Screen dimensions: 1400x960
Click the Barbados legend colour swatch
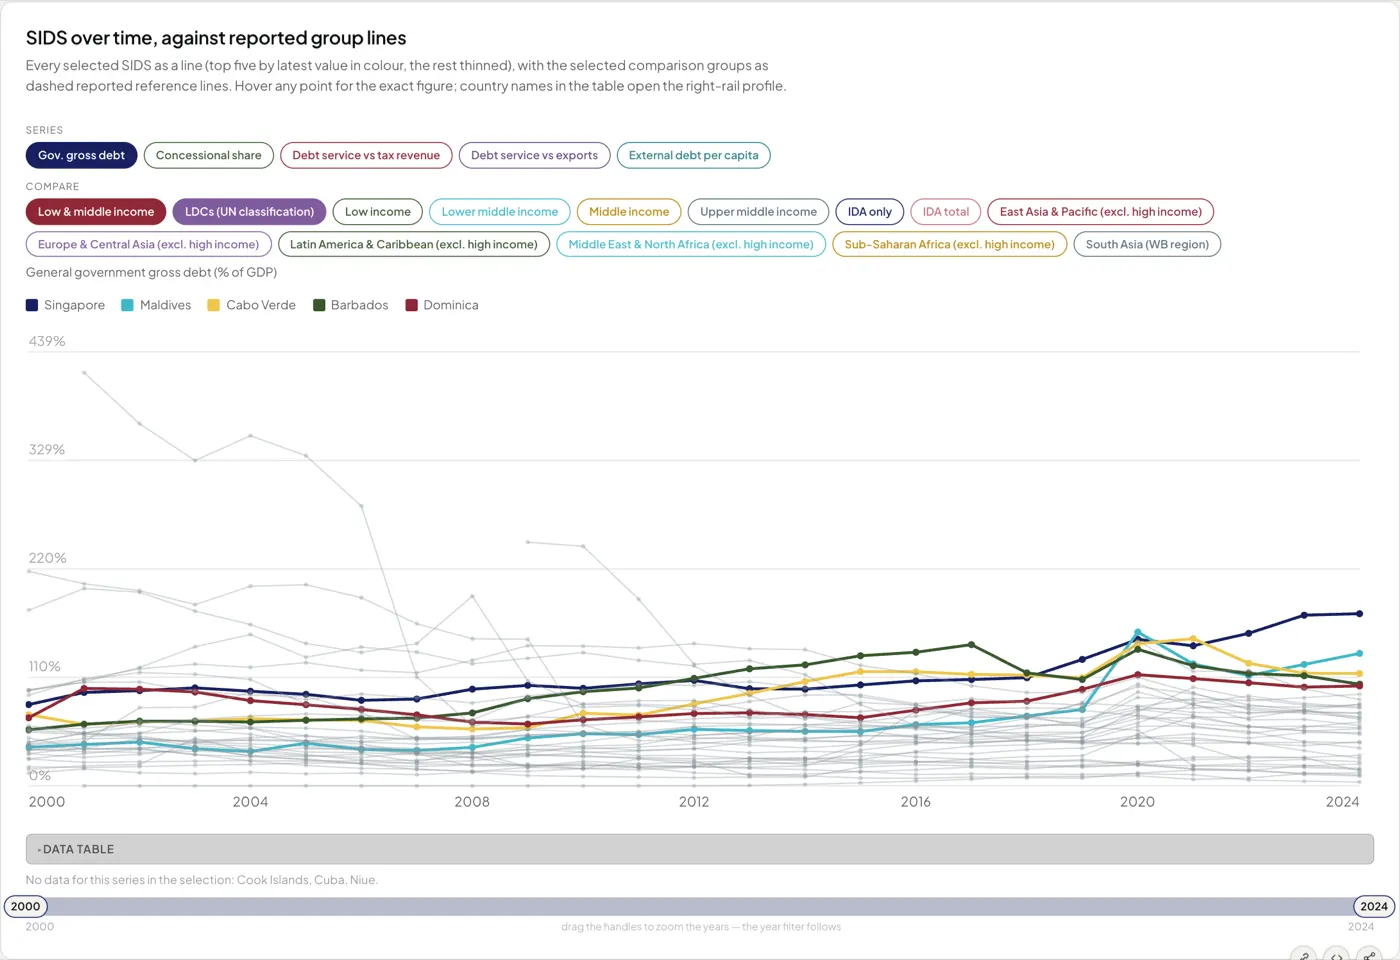point(319,305)
